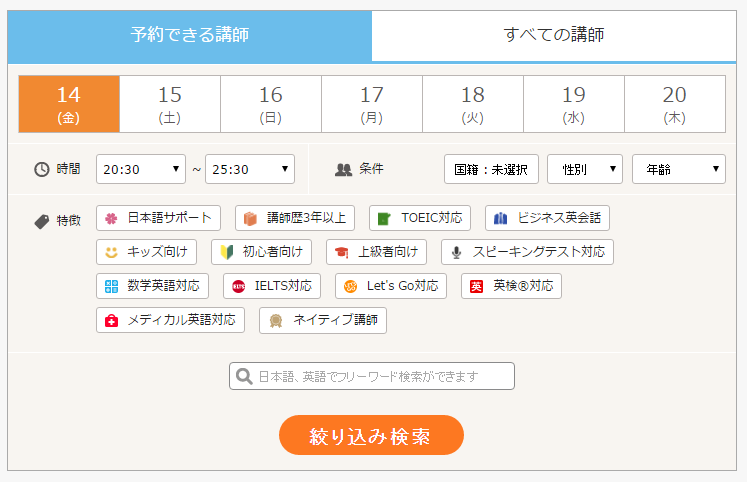Toggle the 英検®対応 filter tag

point(511,286)
